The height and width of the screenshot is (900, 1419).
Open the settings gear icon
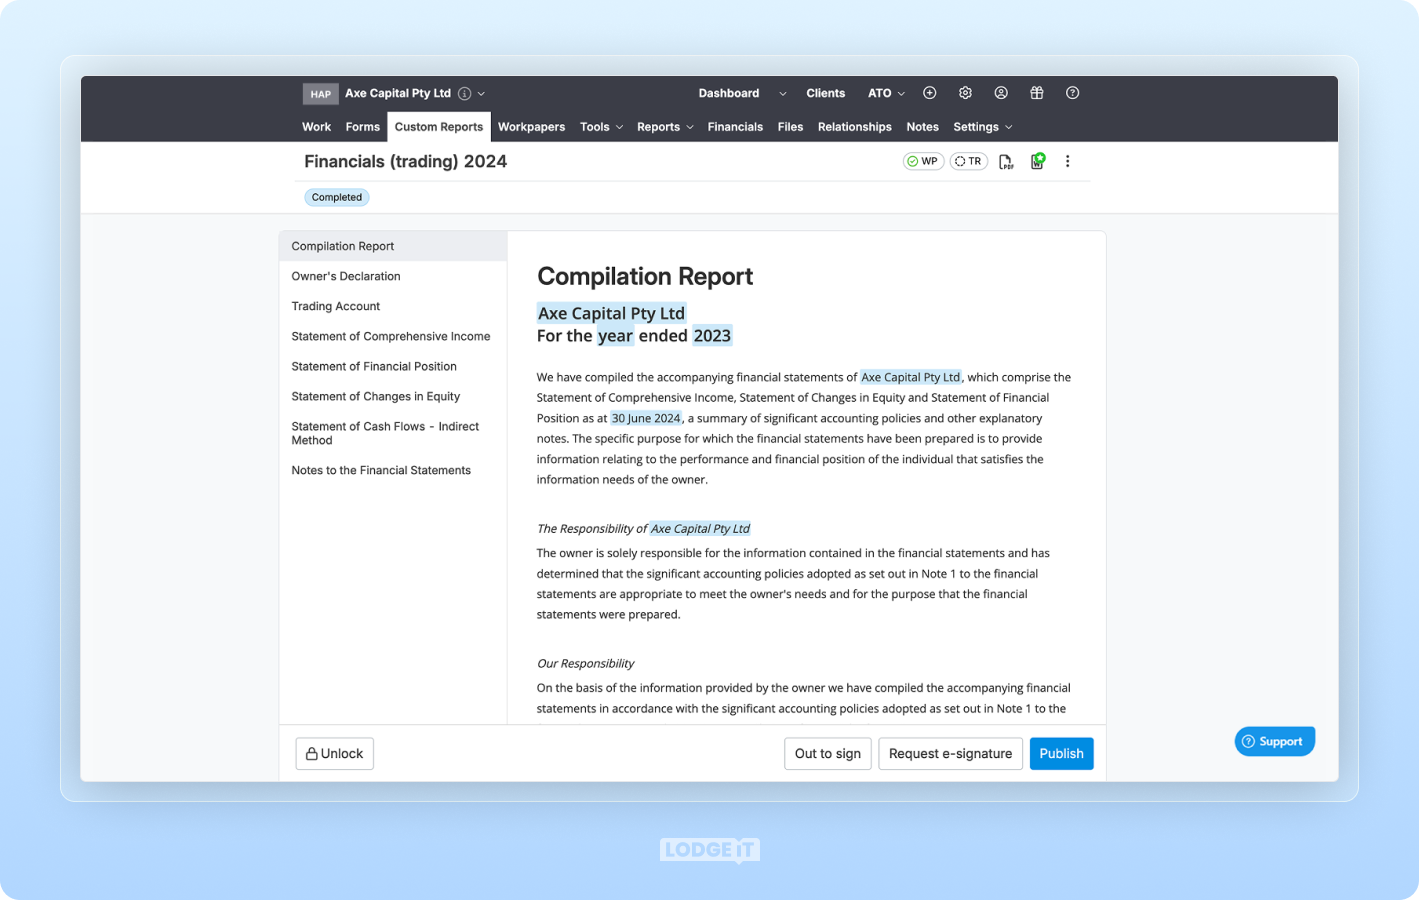965,92
